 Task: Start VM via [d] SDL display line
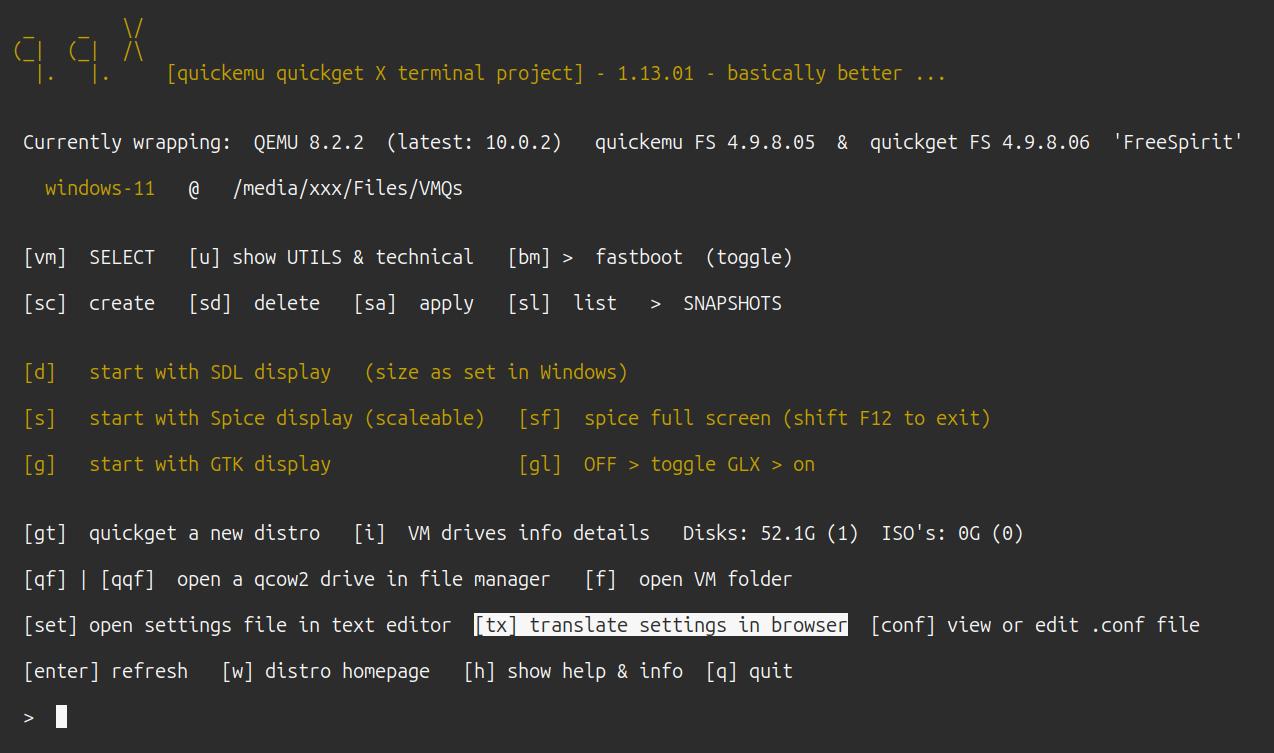click(x=326, y=372)
